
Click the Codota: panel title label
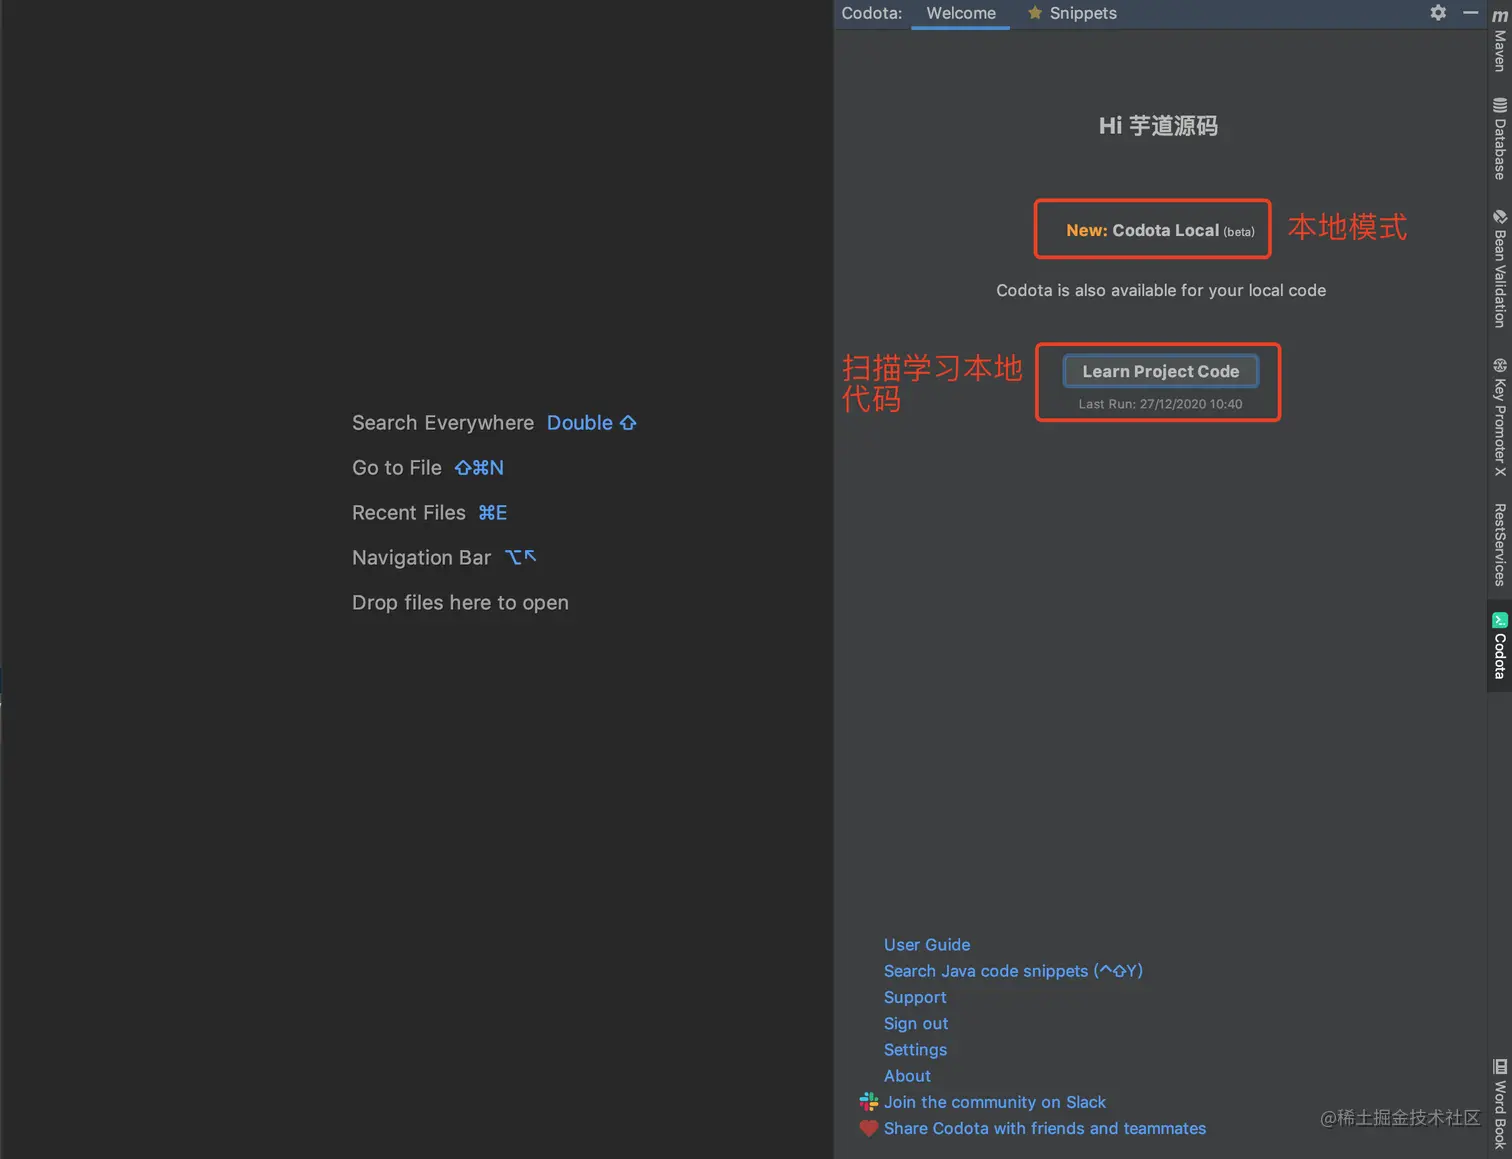(872, 13)
